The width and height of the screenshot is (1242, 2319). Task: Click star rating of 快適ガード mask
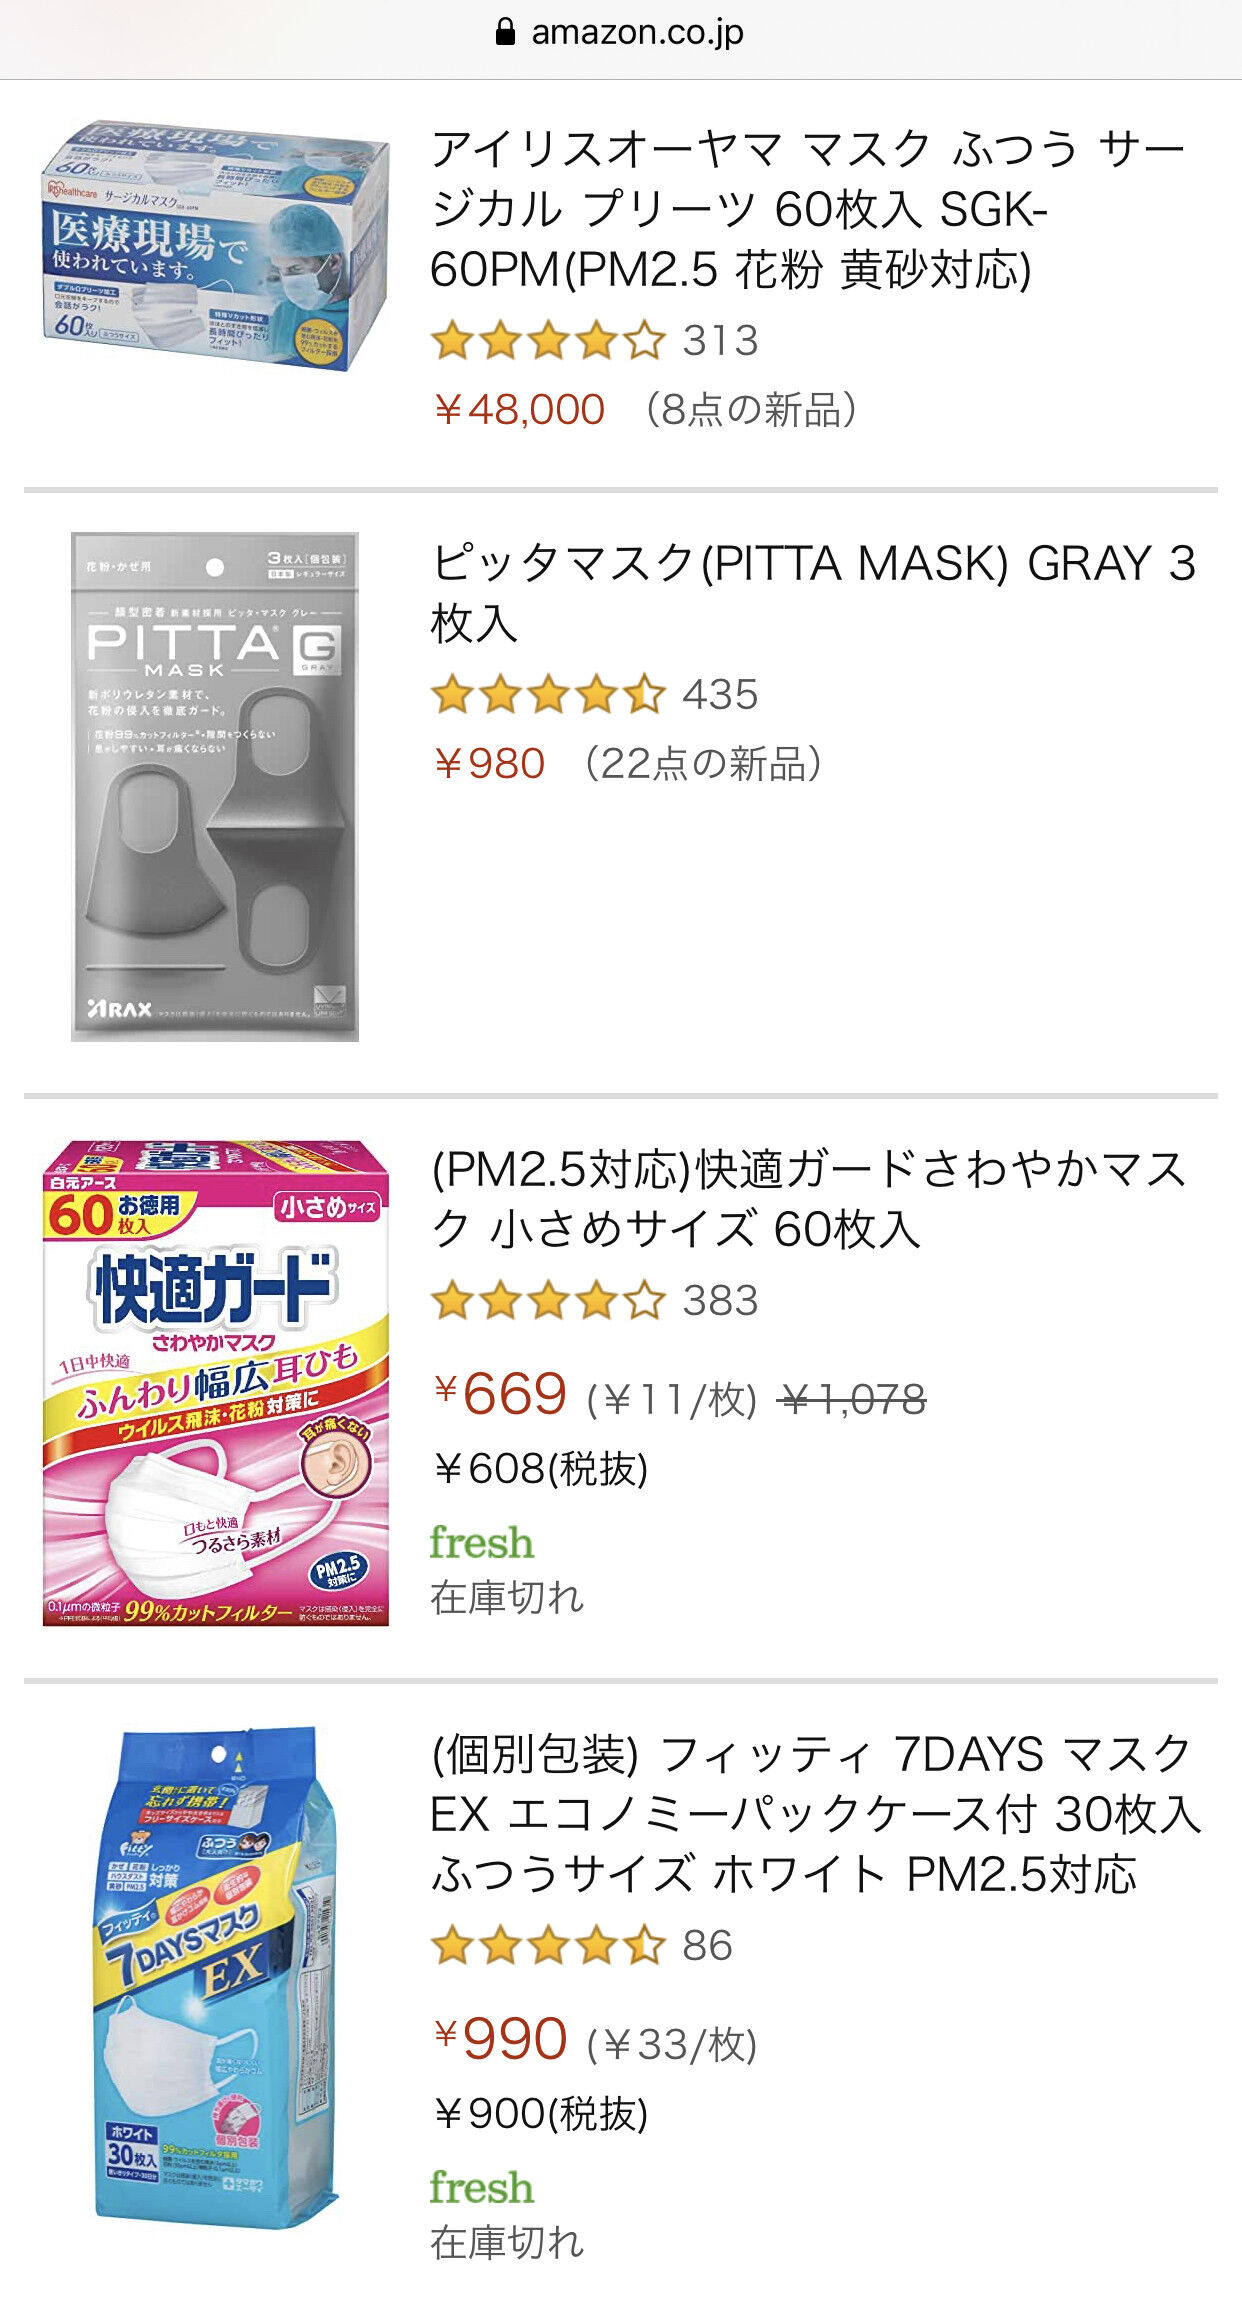[548, 1301]
